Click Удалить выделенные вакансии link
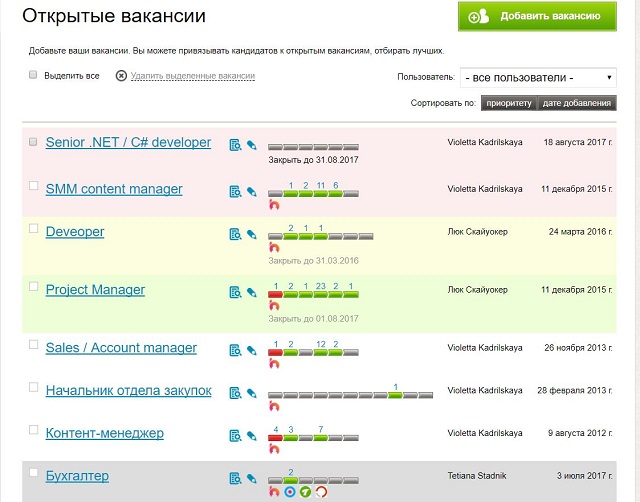The height and width of the screenshot is (502, 640). coord(193,76)
